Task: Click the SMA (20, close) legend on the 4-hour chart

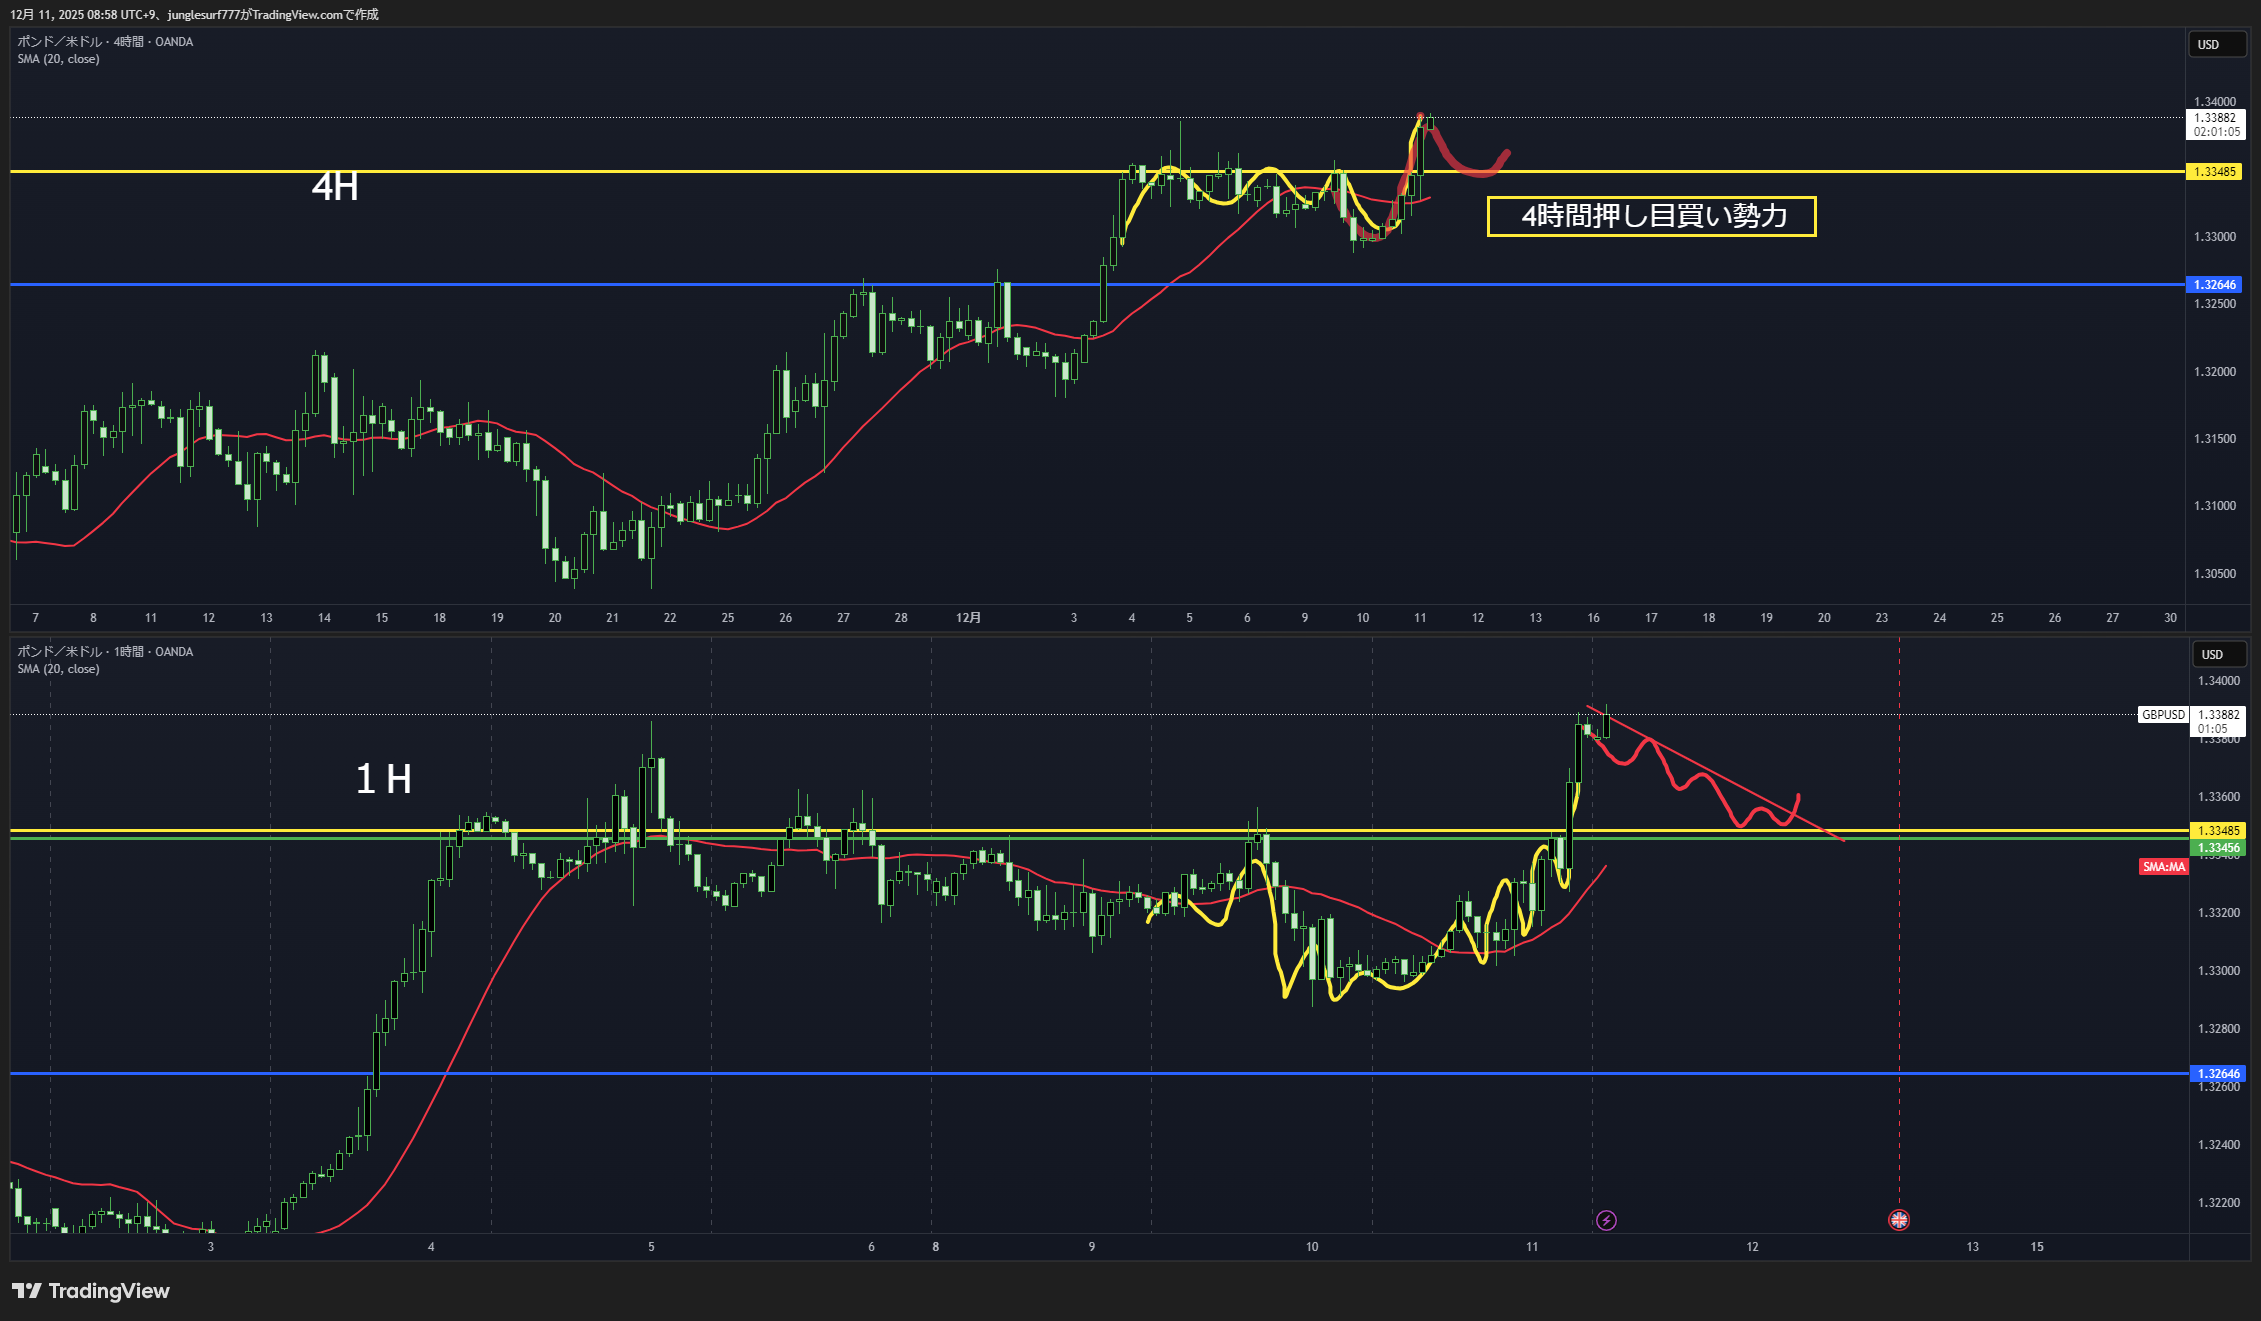Action: pyautogui.click(x=58, y=59)
